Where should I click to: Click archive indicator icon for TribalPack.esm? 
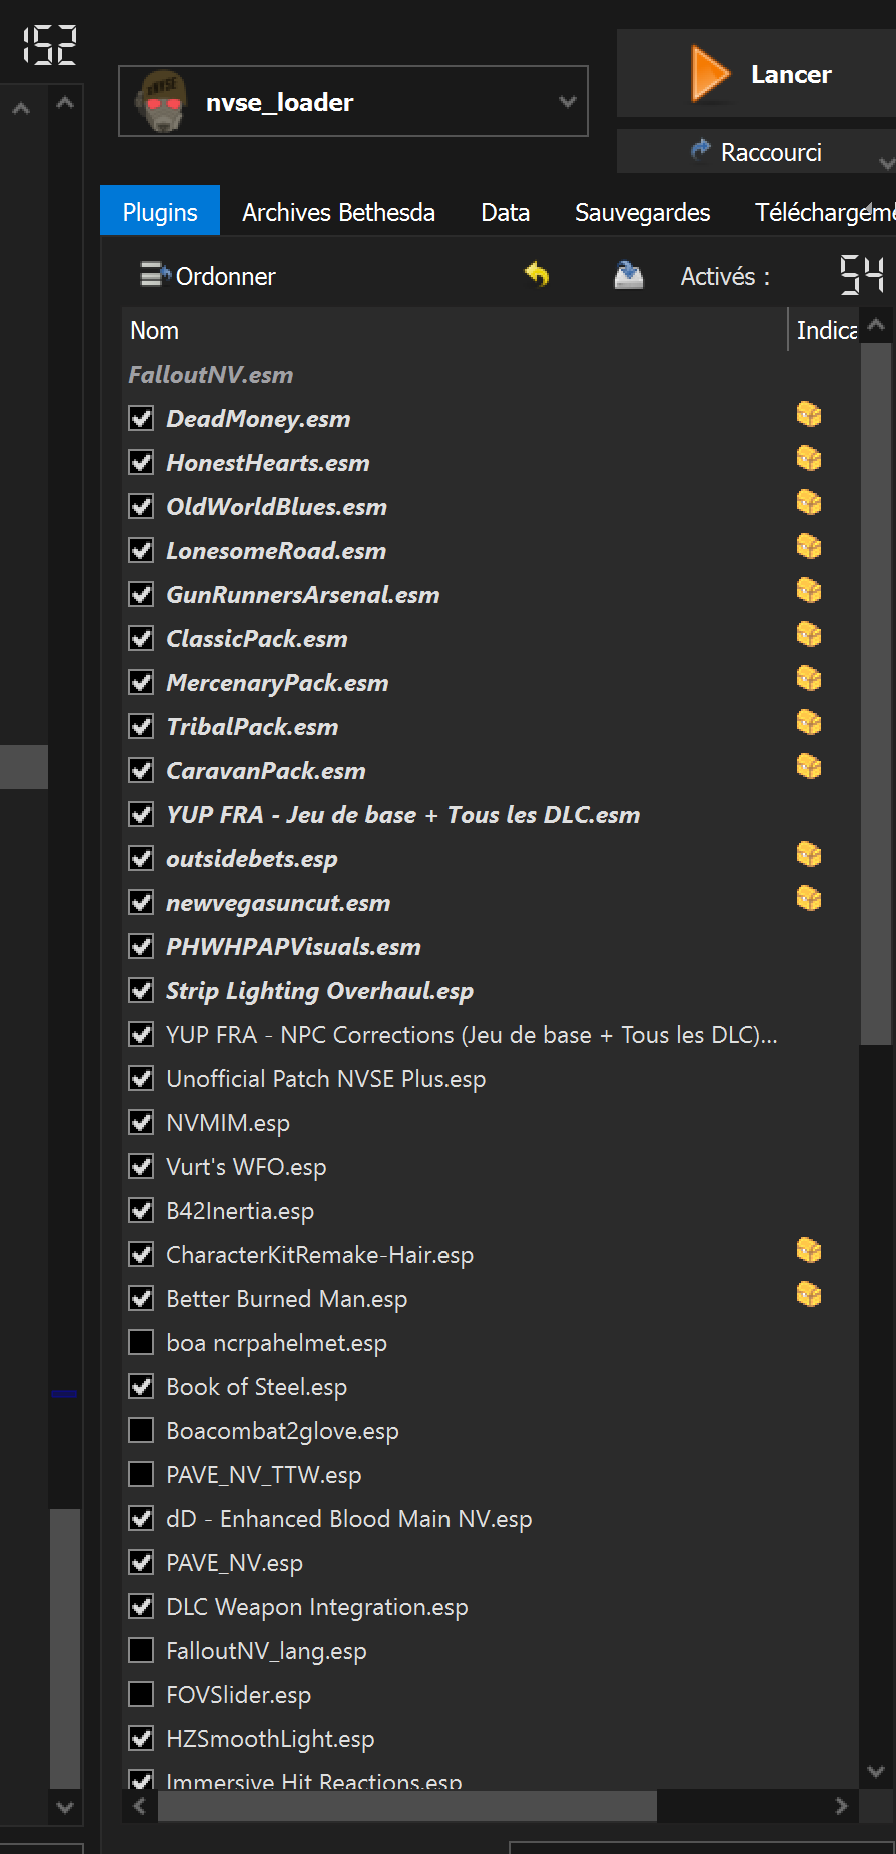(809, 723)
